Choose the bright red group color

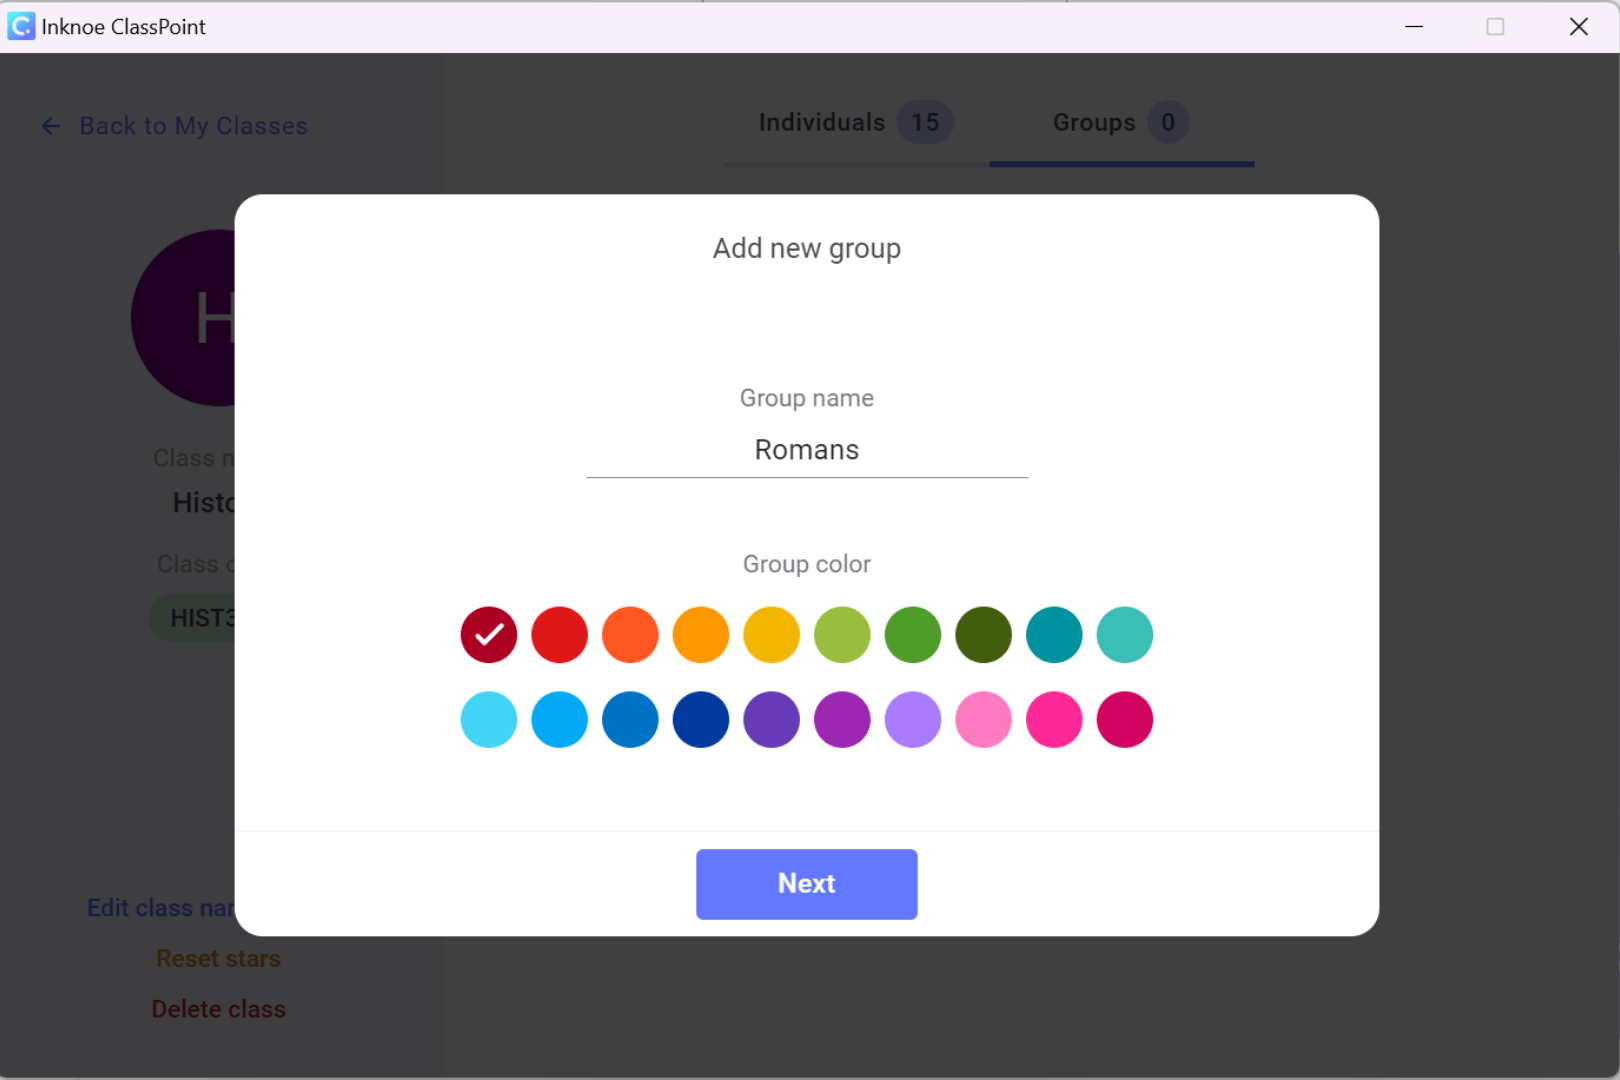[x=560, y=635]
